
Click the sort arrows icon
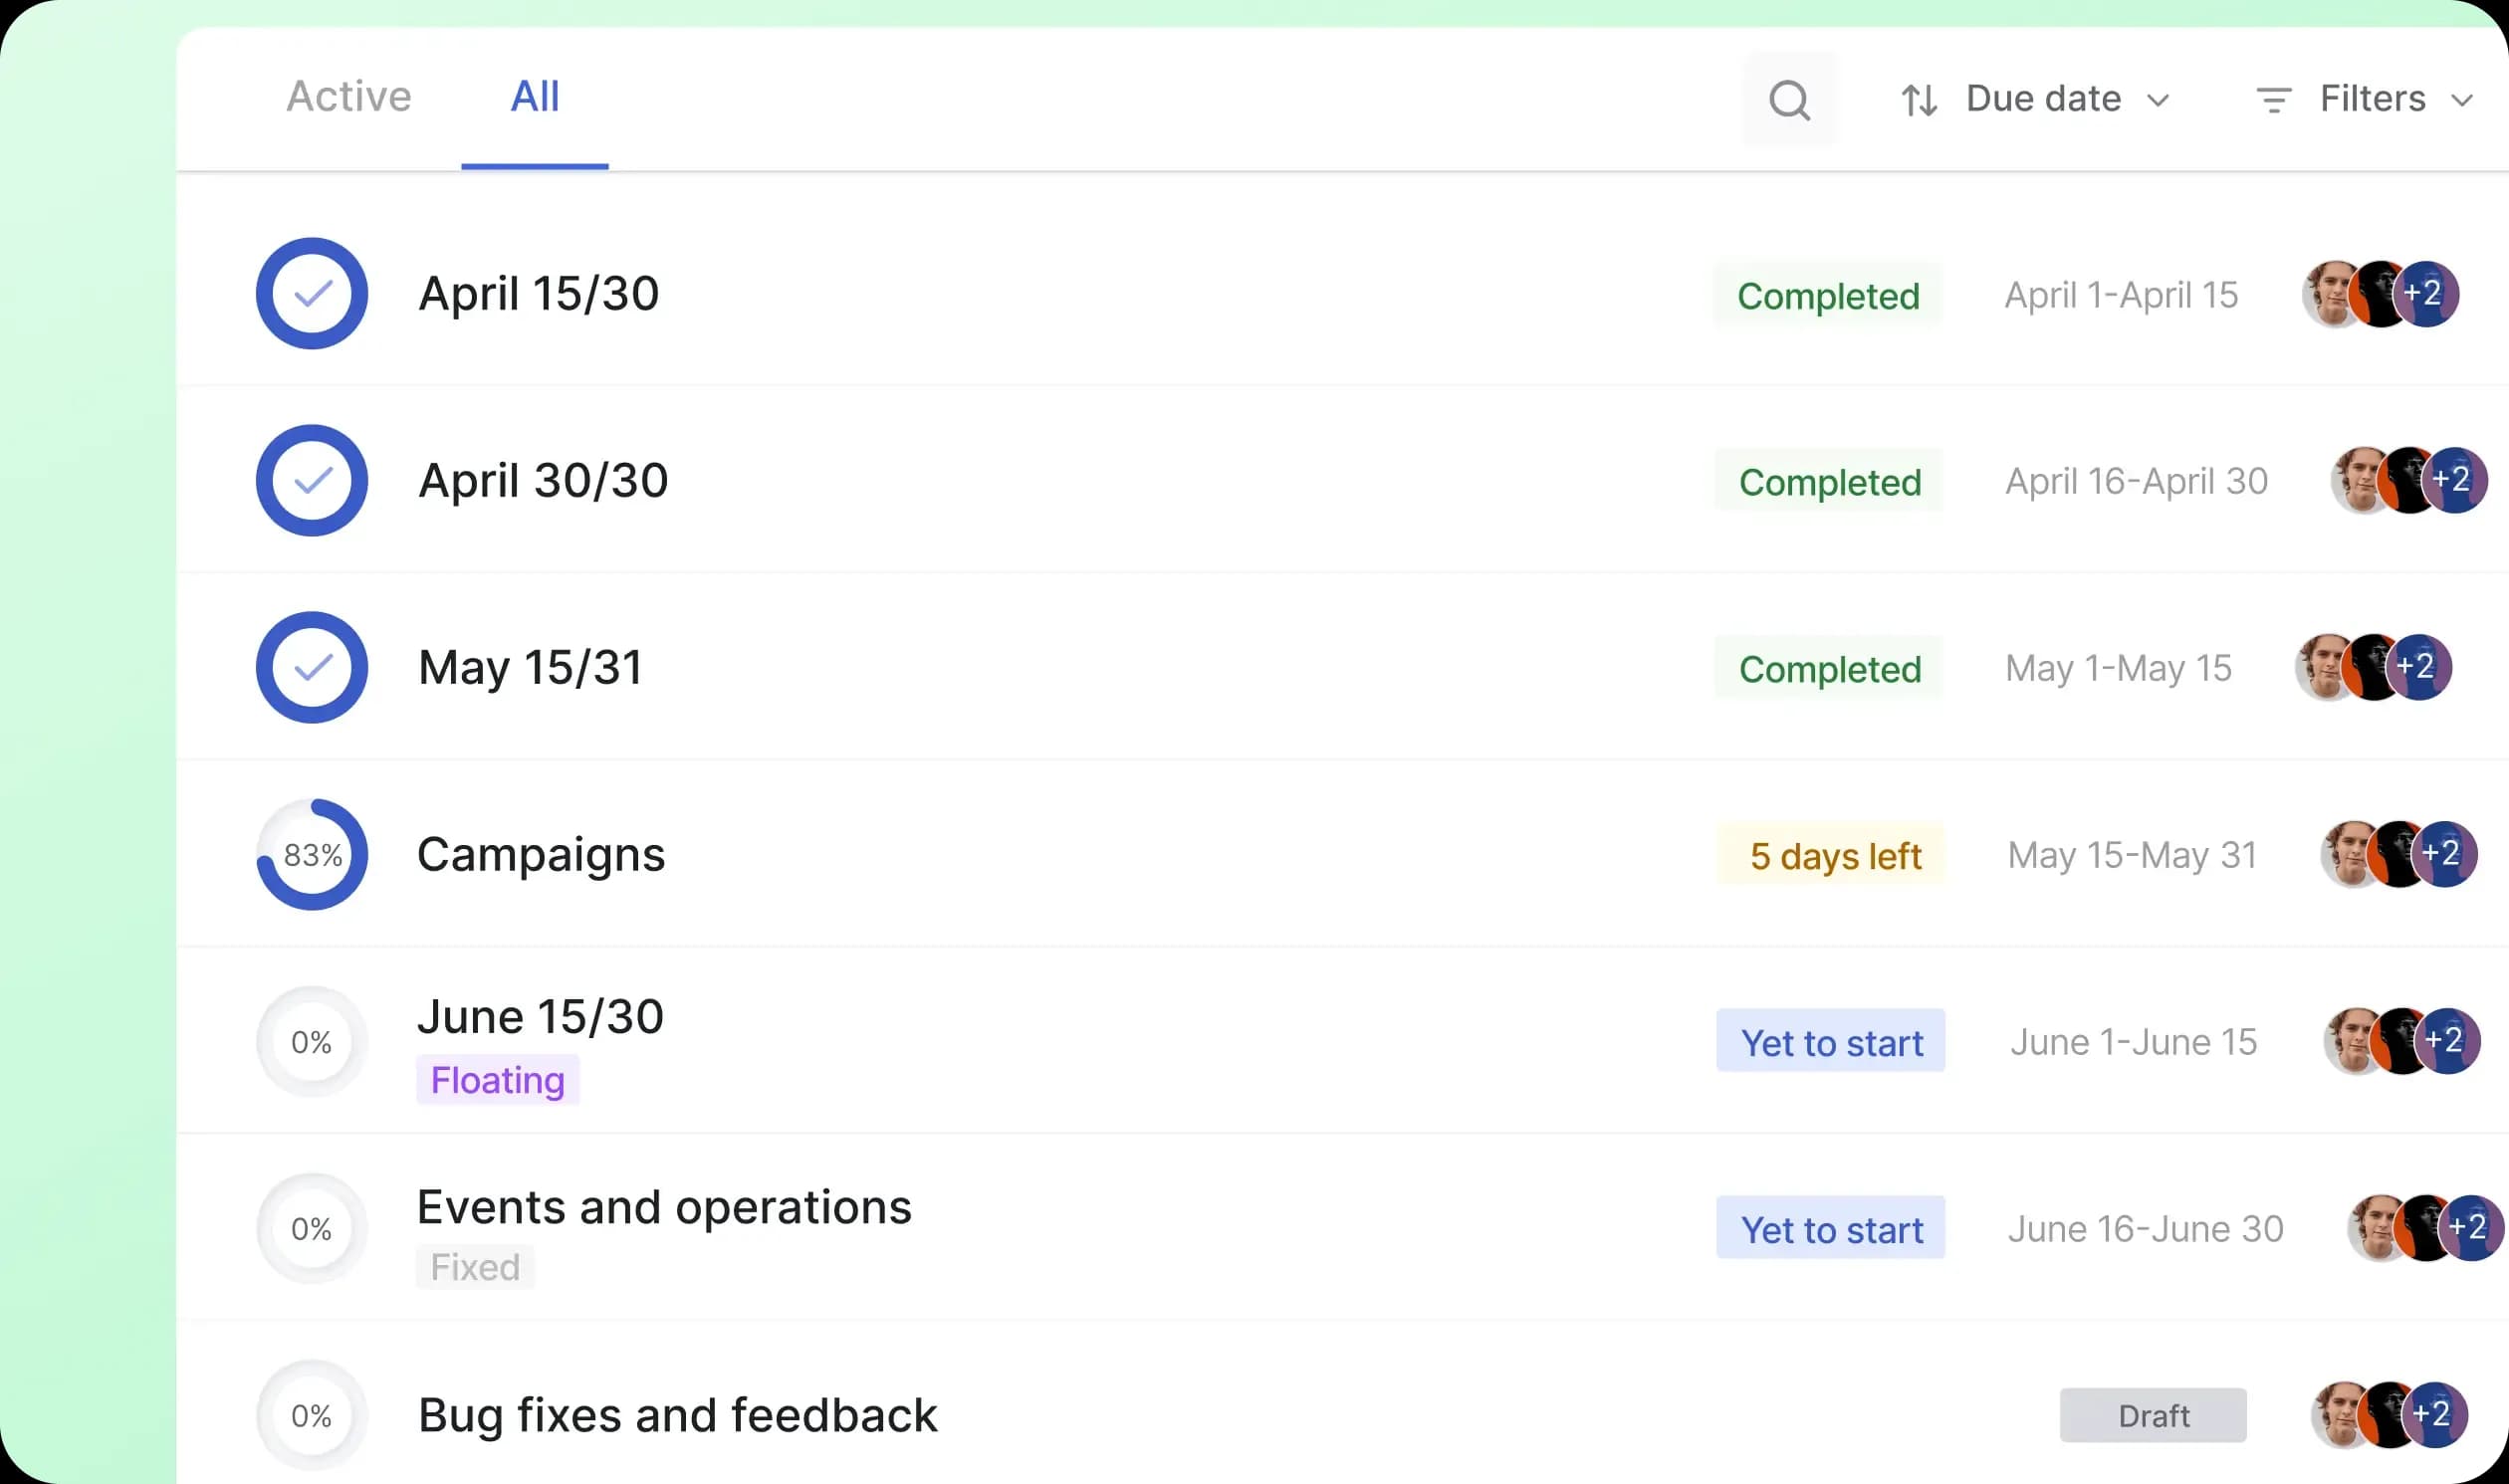1919,100
